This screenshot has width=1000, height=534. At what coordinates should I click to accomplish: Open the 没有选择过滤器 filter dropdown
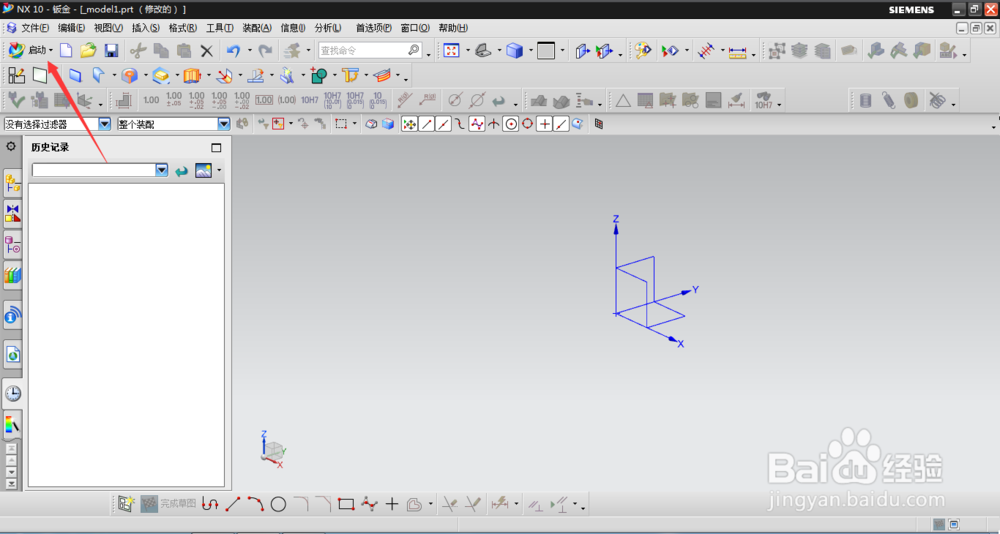(x=104, y=124)
